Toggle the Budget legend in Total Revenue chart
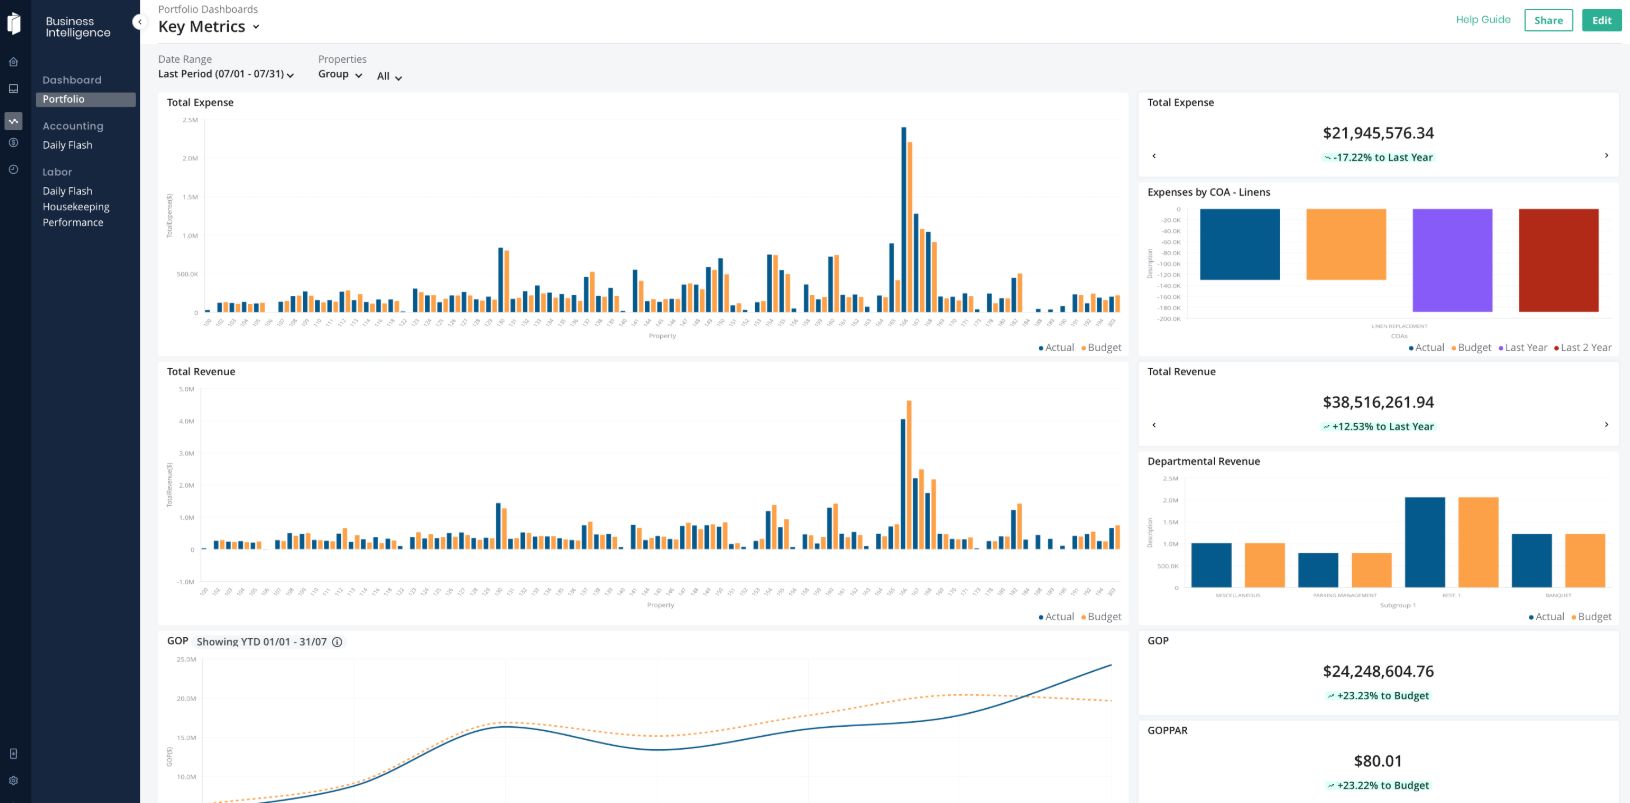1630x803 pixels. [x=1101, y=617]
